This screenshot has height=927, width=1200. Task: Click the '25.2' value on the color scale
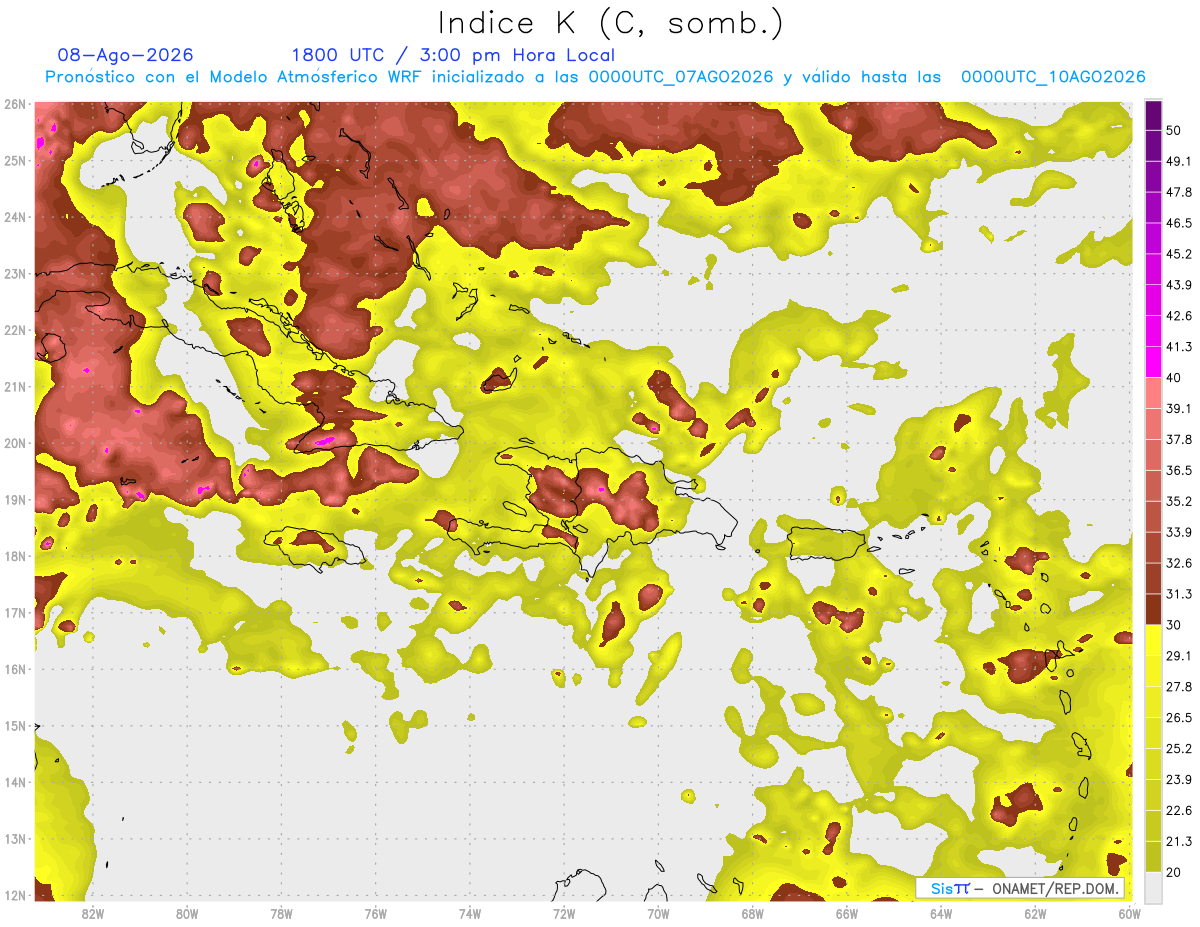1179,748
